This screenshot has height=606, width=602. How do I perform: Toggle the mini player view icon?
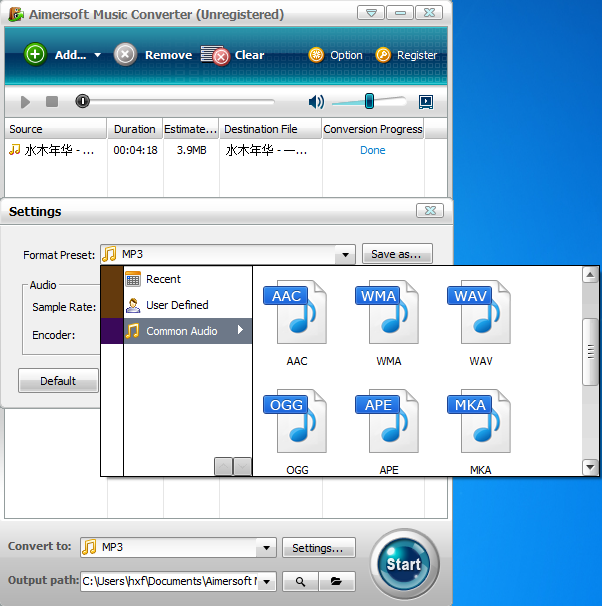(x=426, y=102)
